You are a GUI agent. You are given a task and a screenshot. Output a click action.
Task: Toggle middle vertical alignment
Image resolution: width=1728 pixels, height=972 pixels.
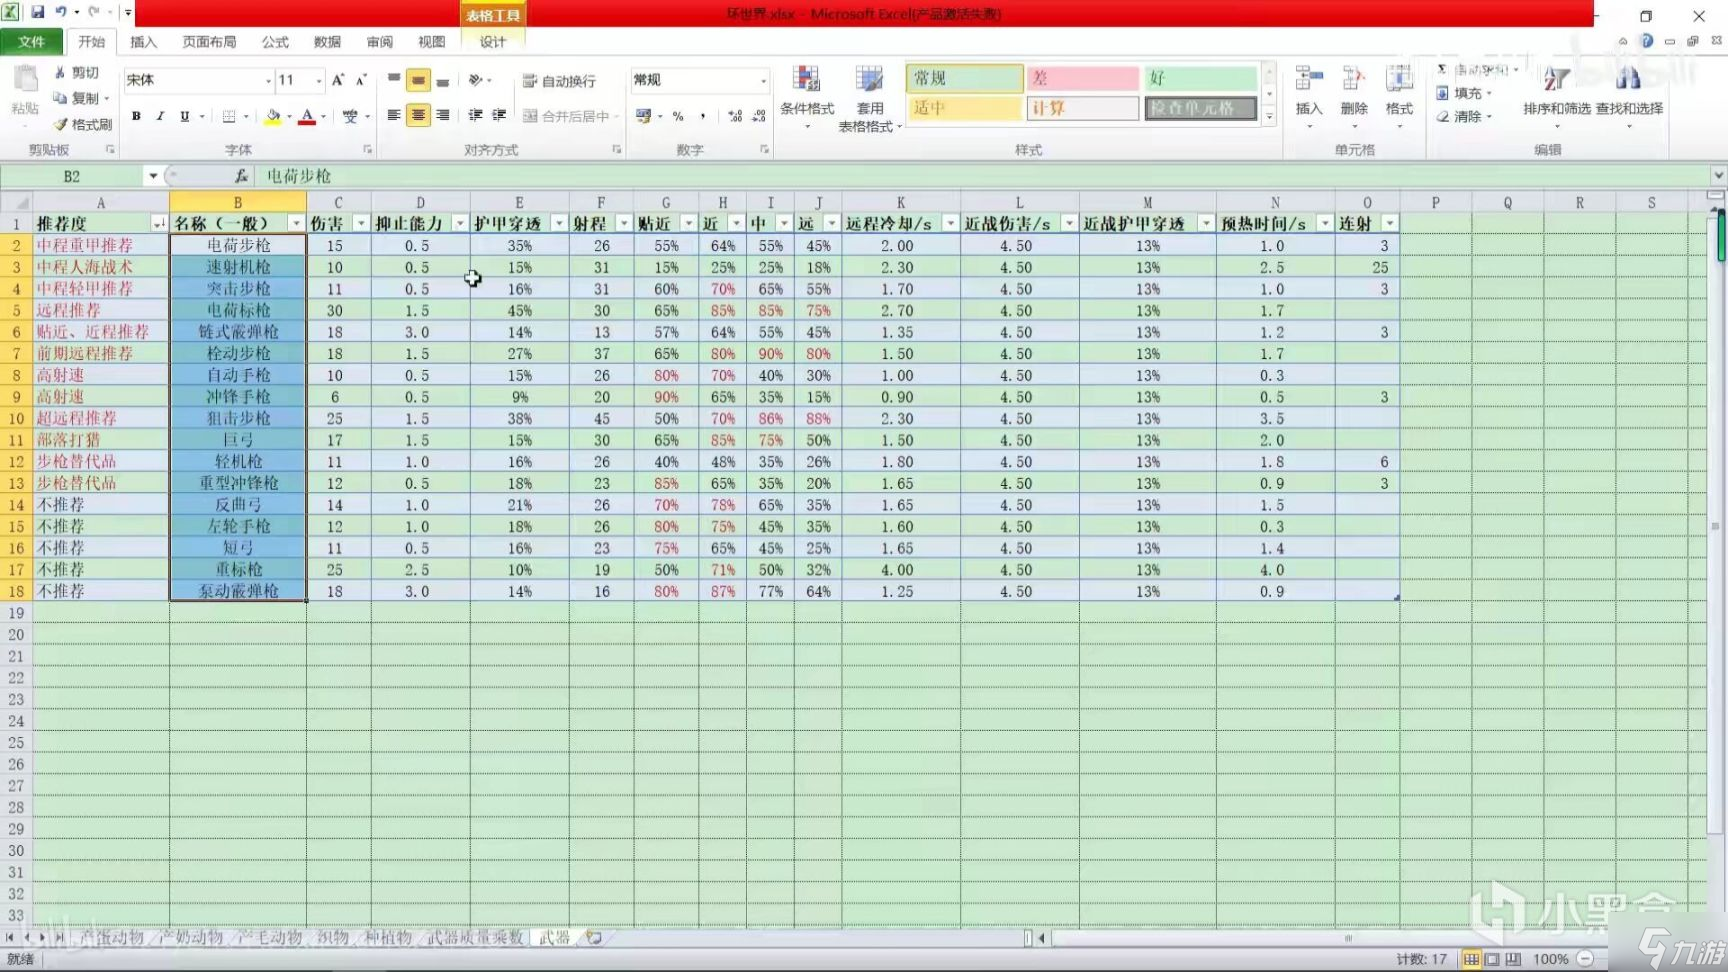418,80
